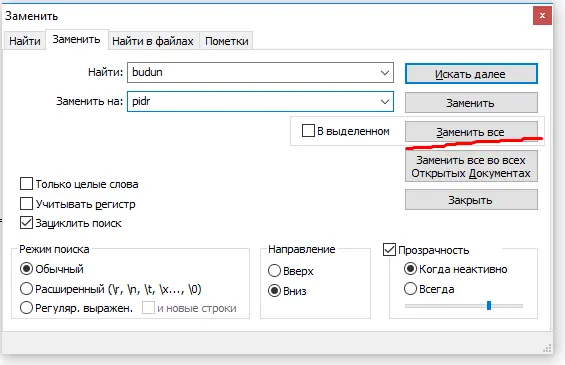
Task: Expand the Заменить на history dropdown arrow
Action: (385, 102)
